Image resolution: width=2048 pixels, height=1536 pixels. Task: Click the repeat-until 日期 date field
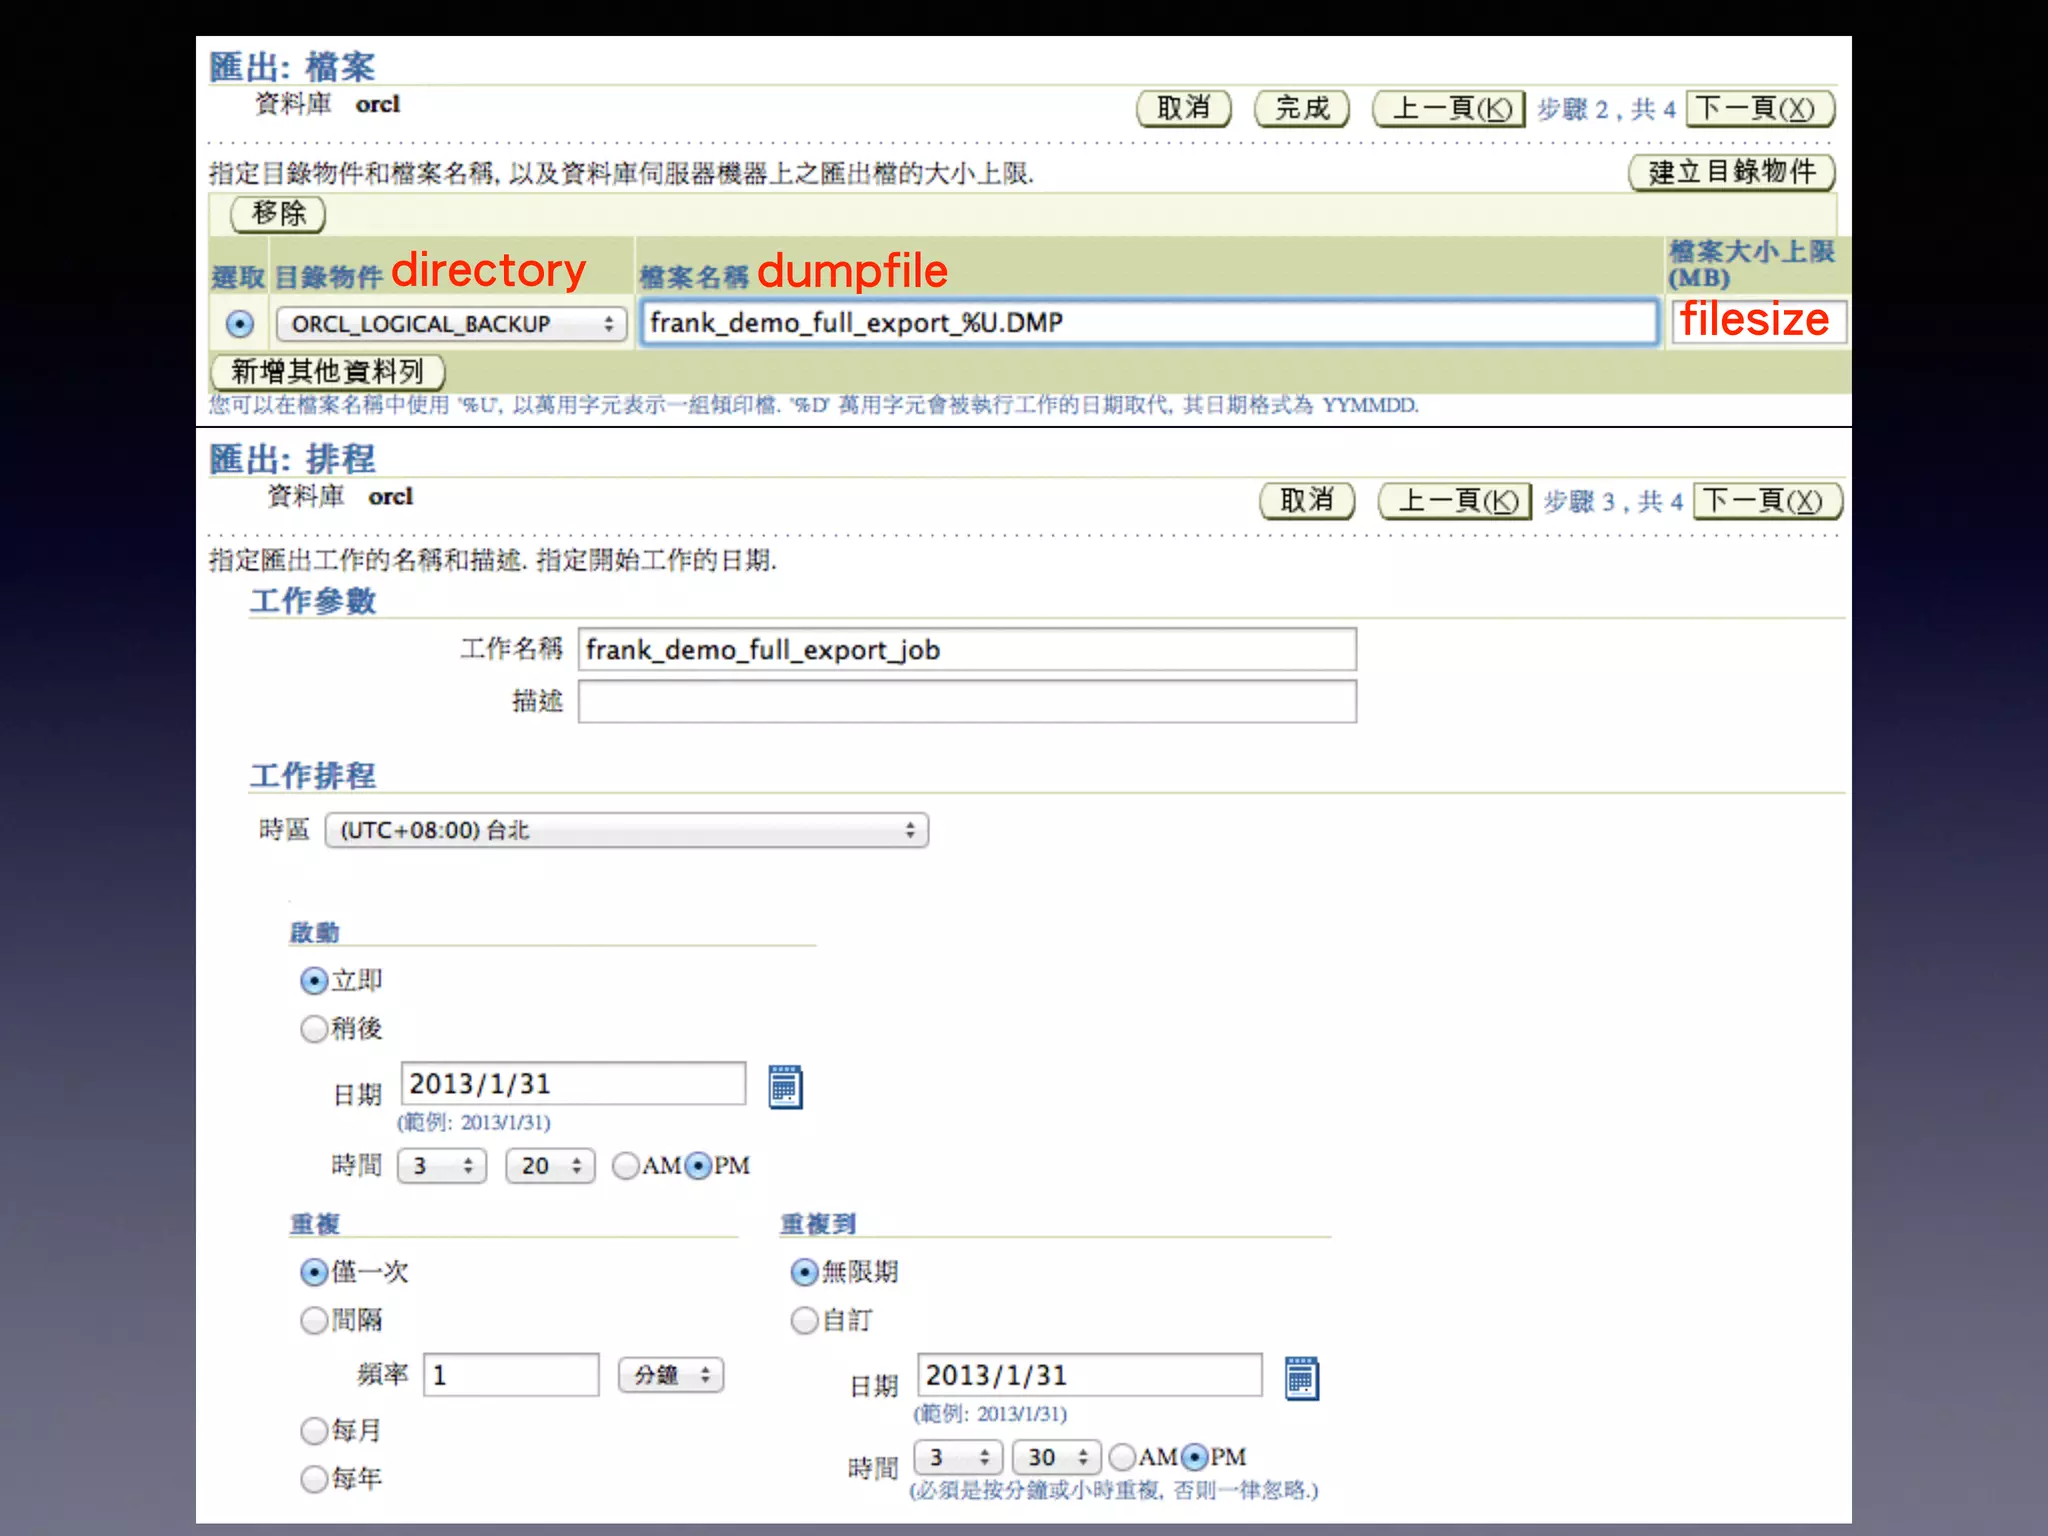click(x=1090, y=1375)
